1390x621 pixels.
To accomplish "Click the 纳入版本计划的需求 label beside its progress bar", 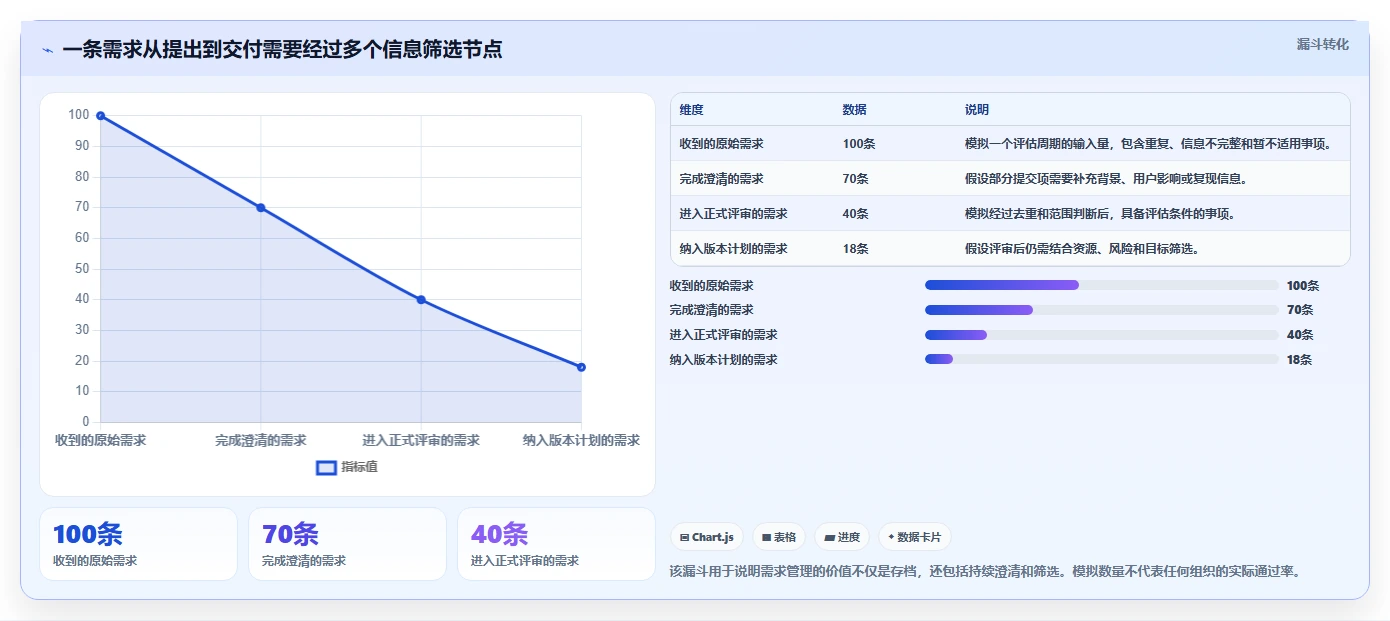I will pos(723,359).
